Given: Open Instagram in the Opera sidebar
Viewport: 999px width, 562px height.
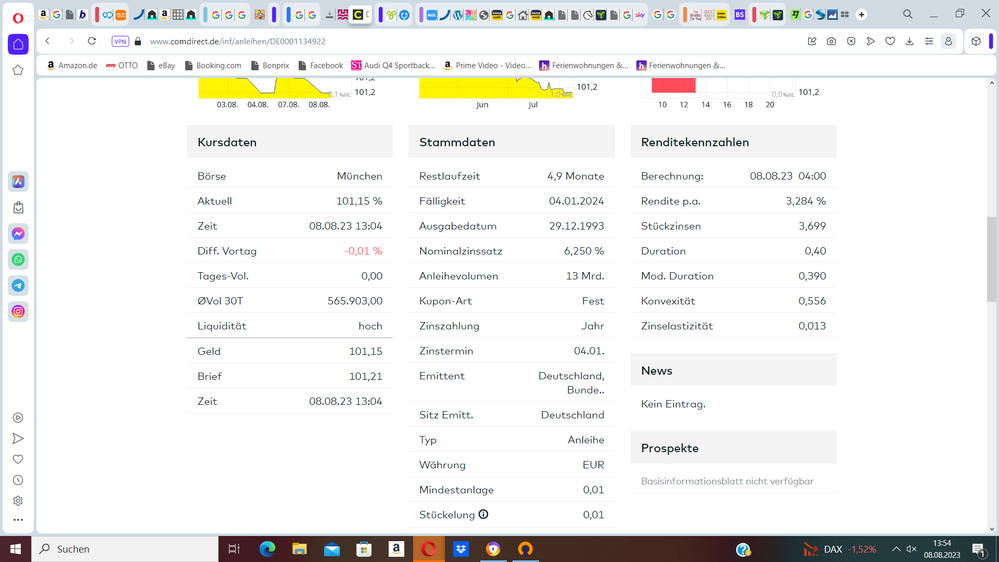Looking at the screenshot, I should [x=18, y=312].
